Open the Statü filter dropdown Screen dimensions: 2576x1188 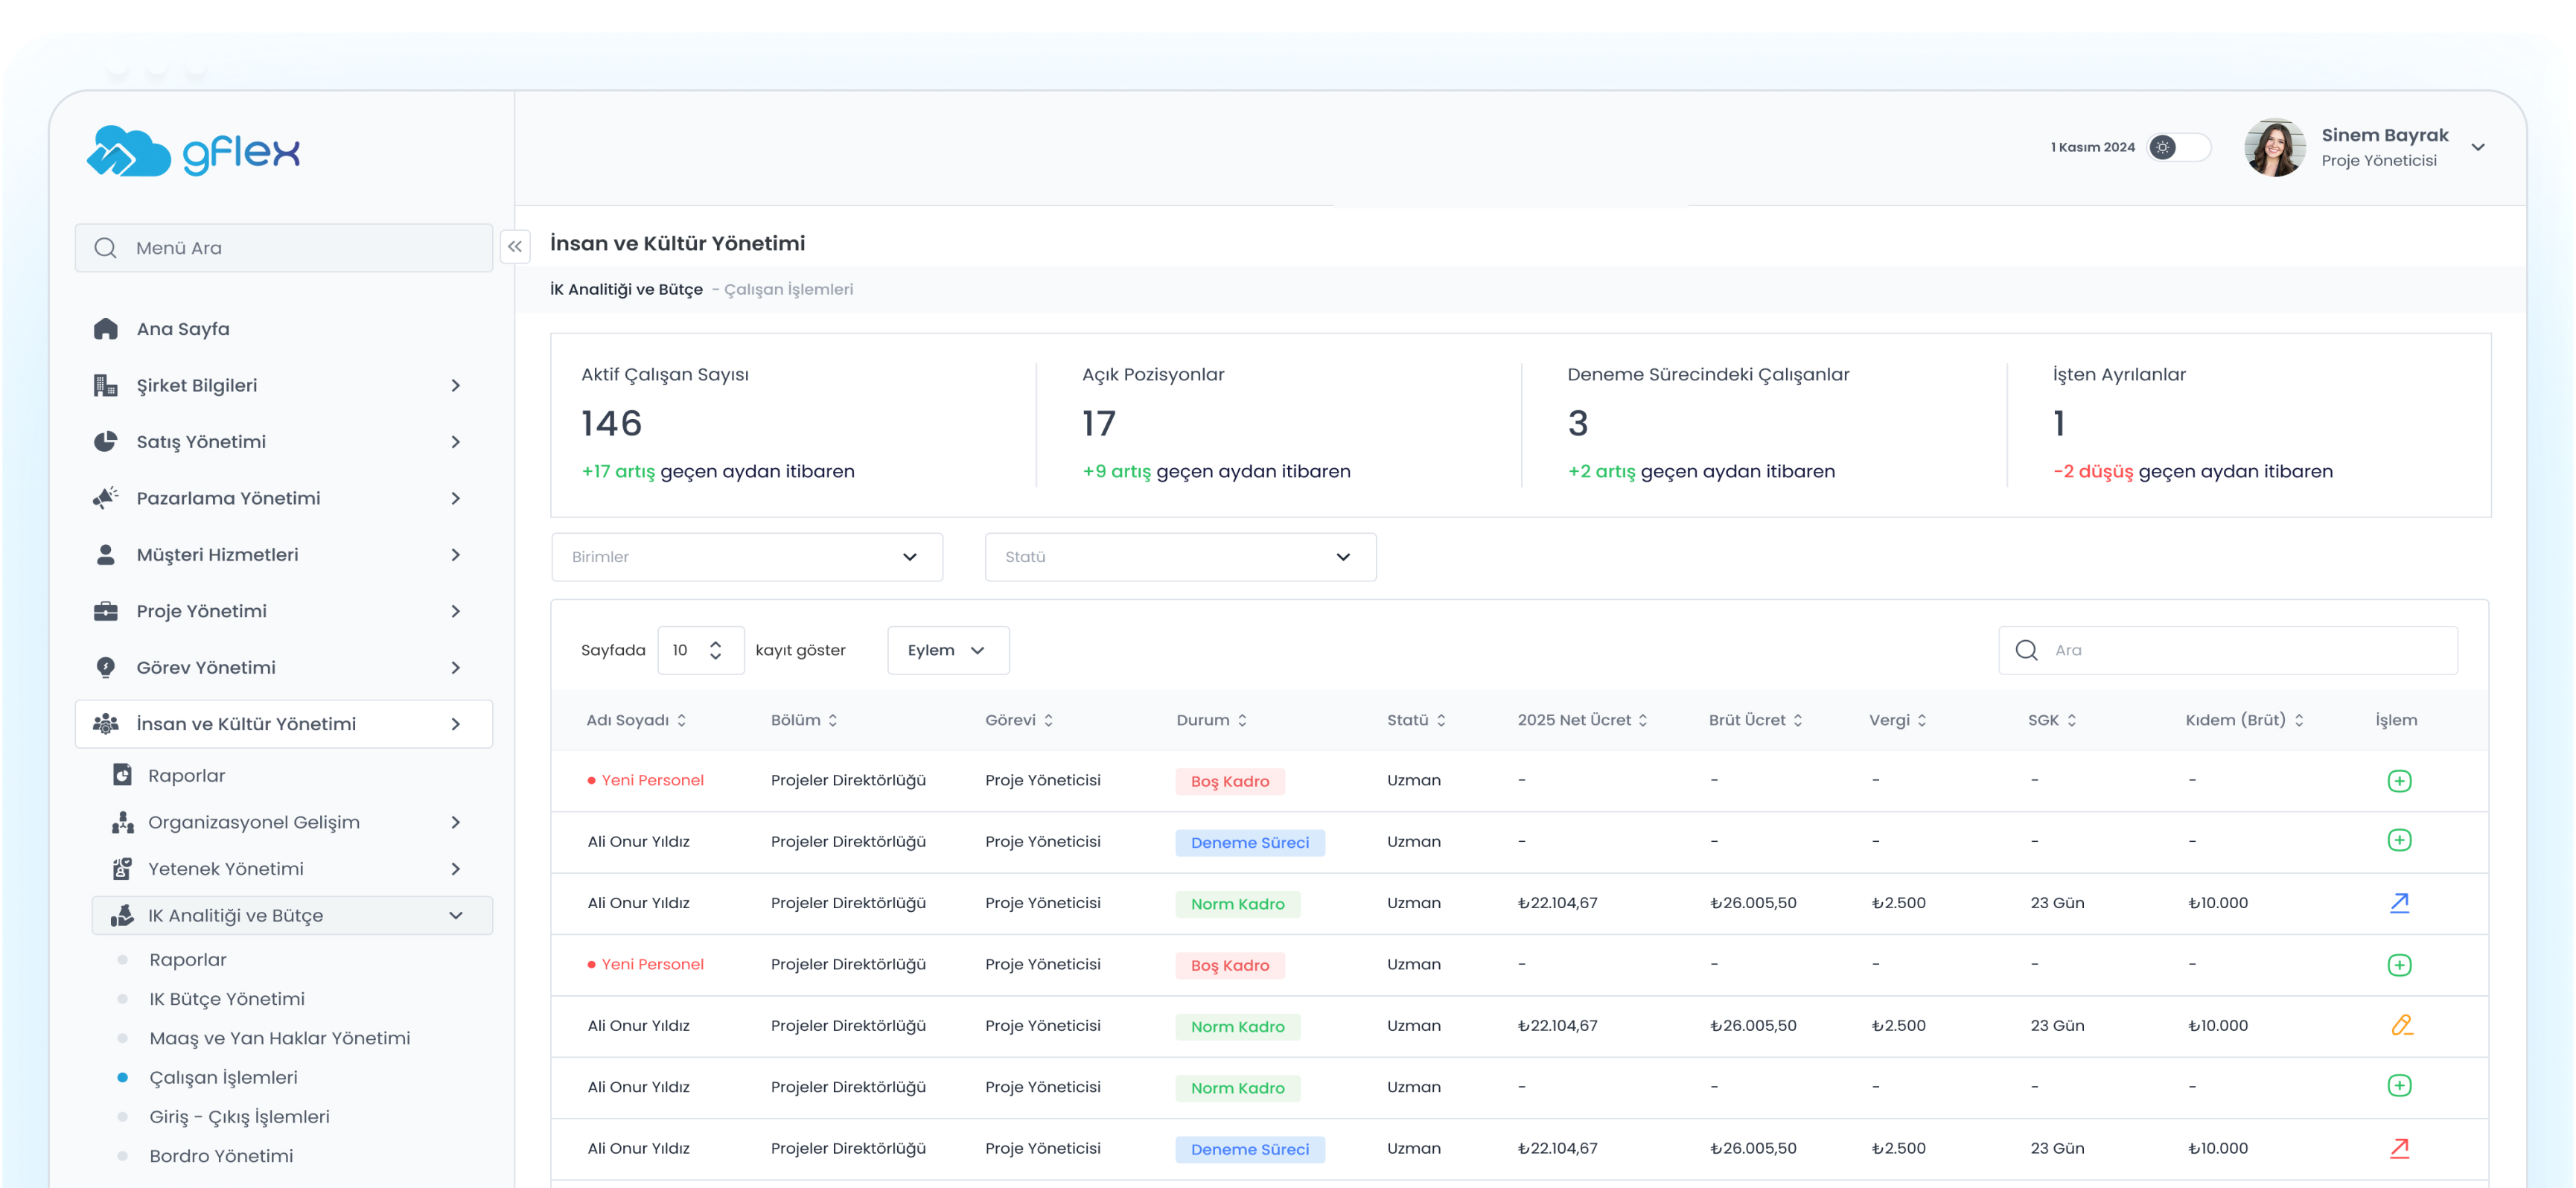[1179, 557]
